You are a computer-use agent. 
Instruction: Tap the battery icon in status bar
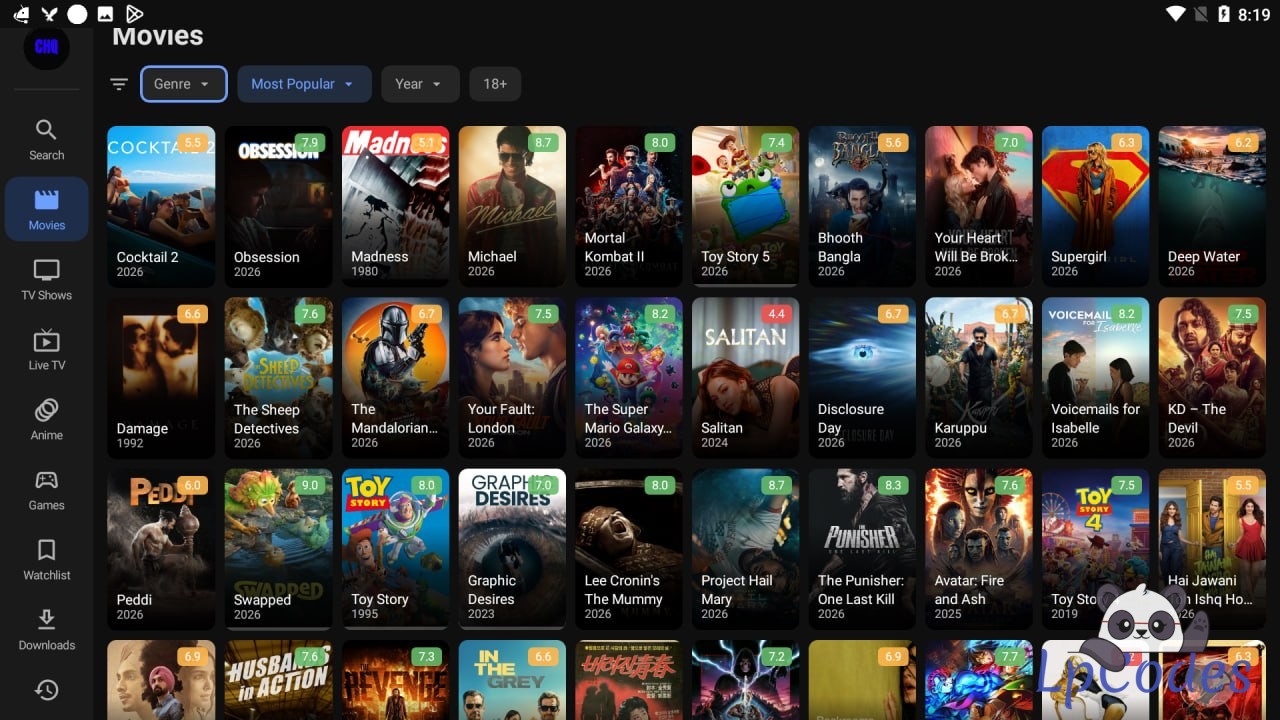pos(1224,14)
